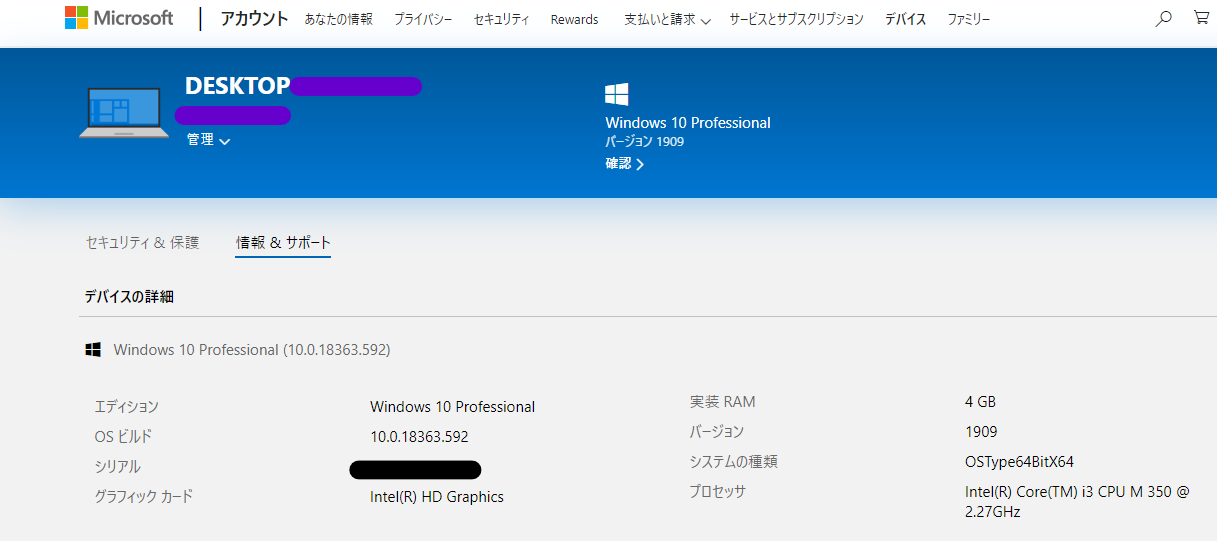Go to アカウント home link
The width and height of the screenshot is (1217, 541).
pyautogui.click(x=254, y=19)
